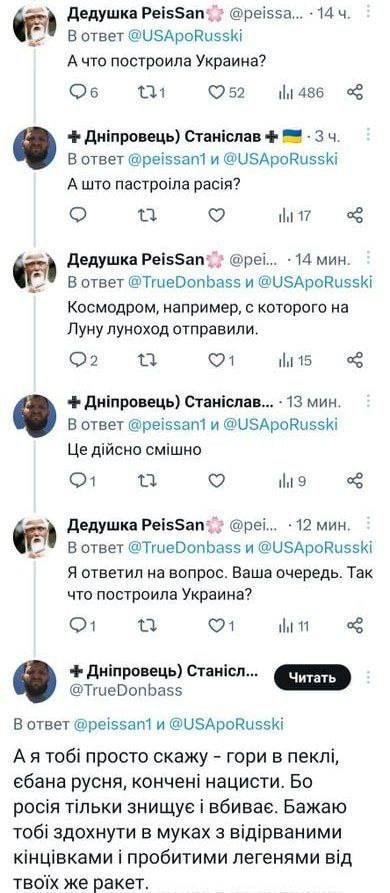Like the Космодром tweet with 1 like

click(221, 361)
